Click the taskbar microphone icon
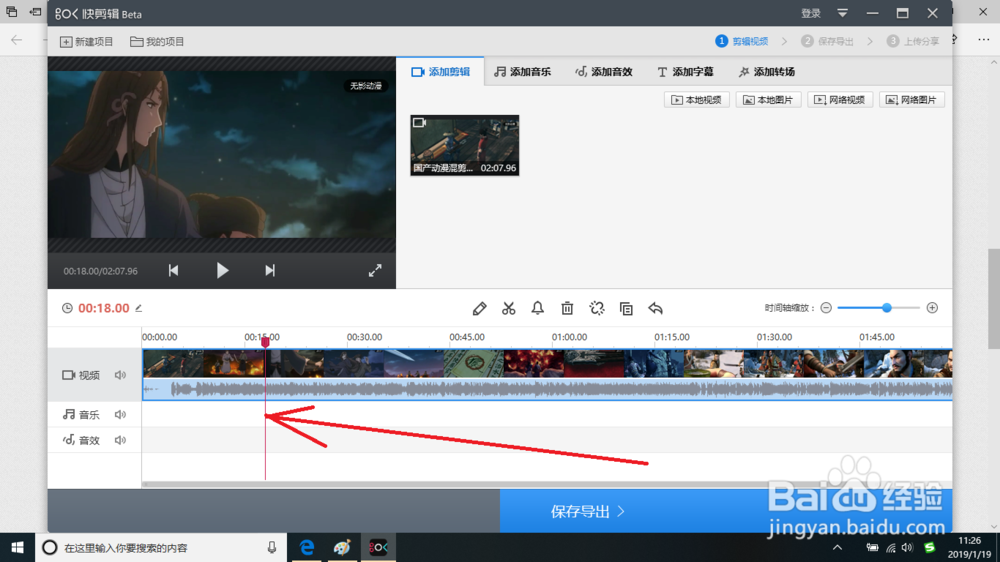Screen dimensions: 1000x562 tap(272, 547)
